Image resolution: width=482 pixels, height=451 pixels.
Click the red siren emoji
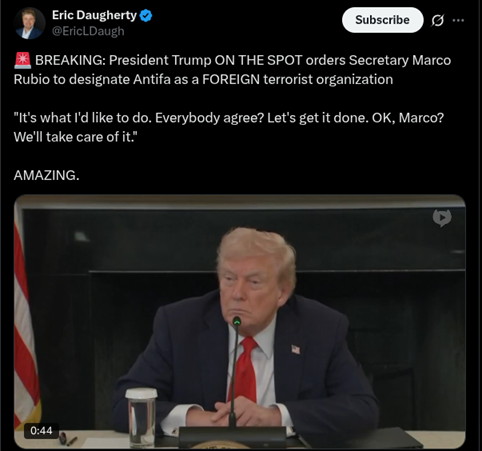click(23, 60)
